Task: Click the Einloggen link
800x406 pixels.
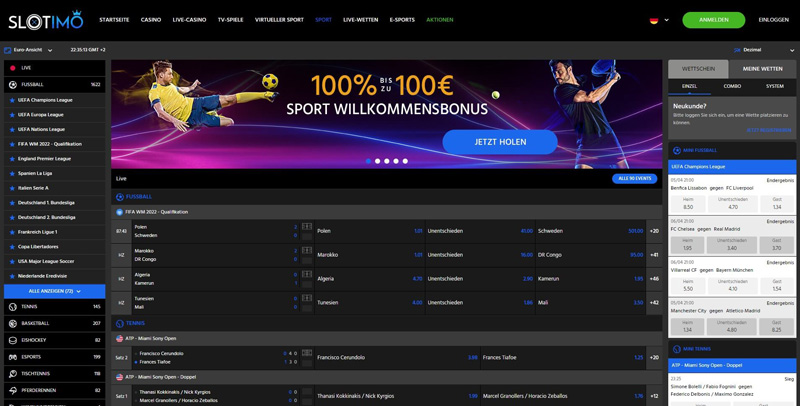Action: pos(773,20)
